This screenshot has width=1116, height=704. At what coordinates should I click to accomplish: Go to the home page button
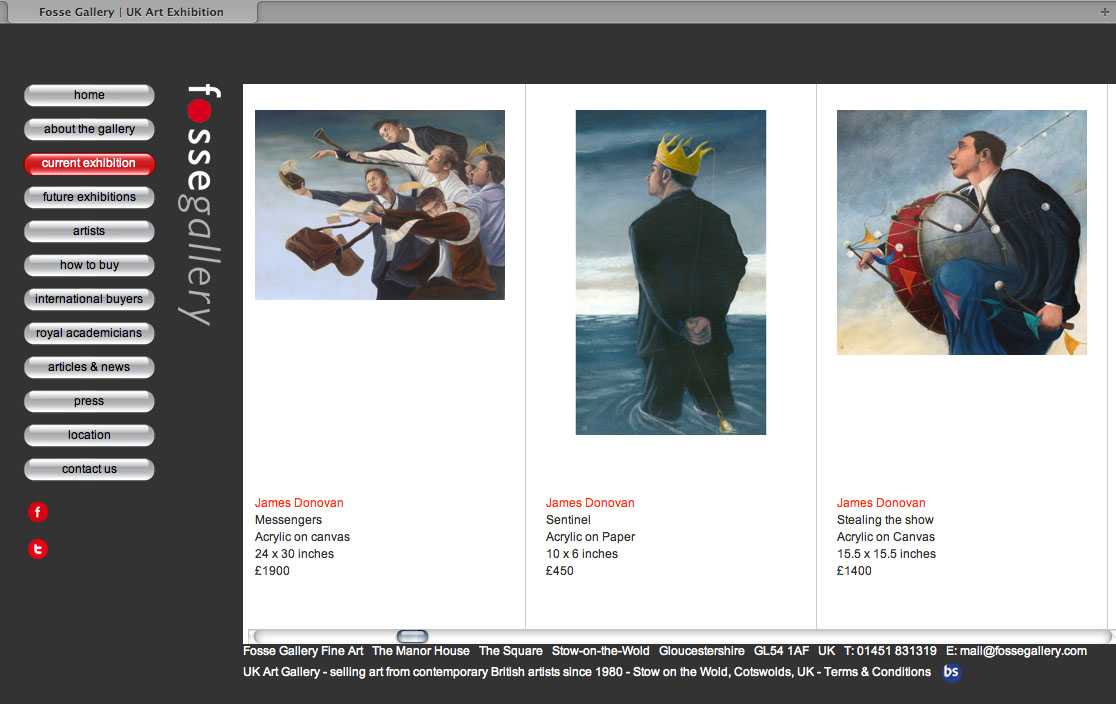(89, 95)
